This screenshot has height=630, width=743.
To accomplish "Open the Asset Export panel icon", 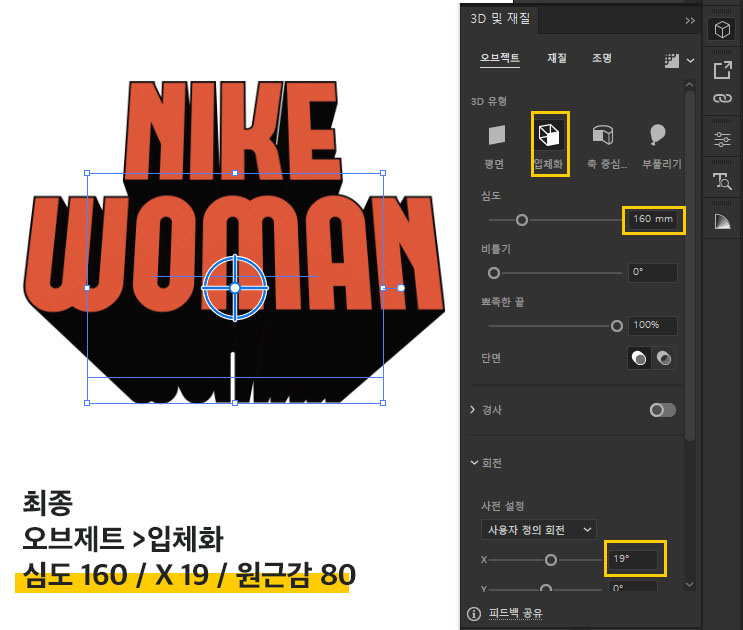I will coord(722,71).
